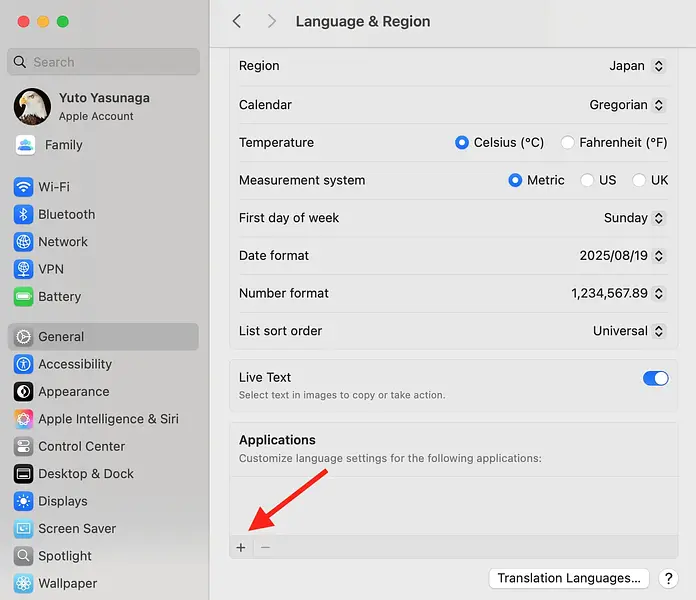Screen dimensions: 696x600
Task: Select General text in the sidebar
Action: (x=61, y=337)
